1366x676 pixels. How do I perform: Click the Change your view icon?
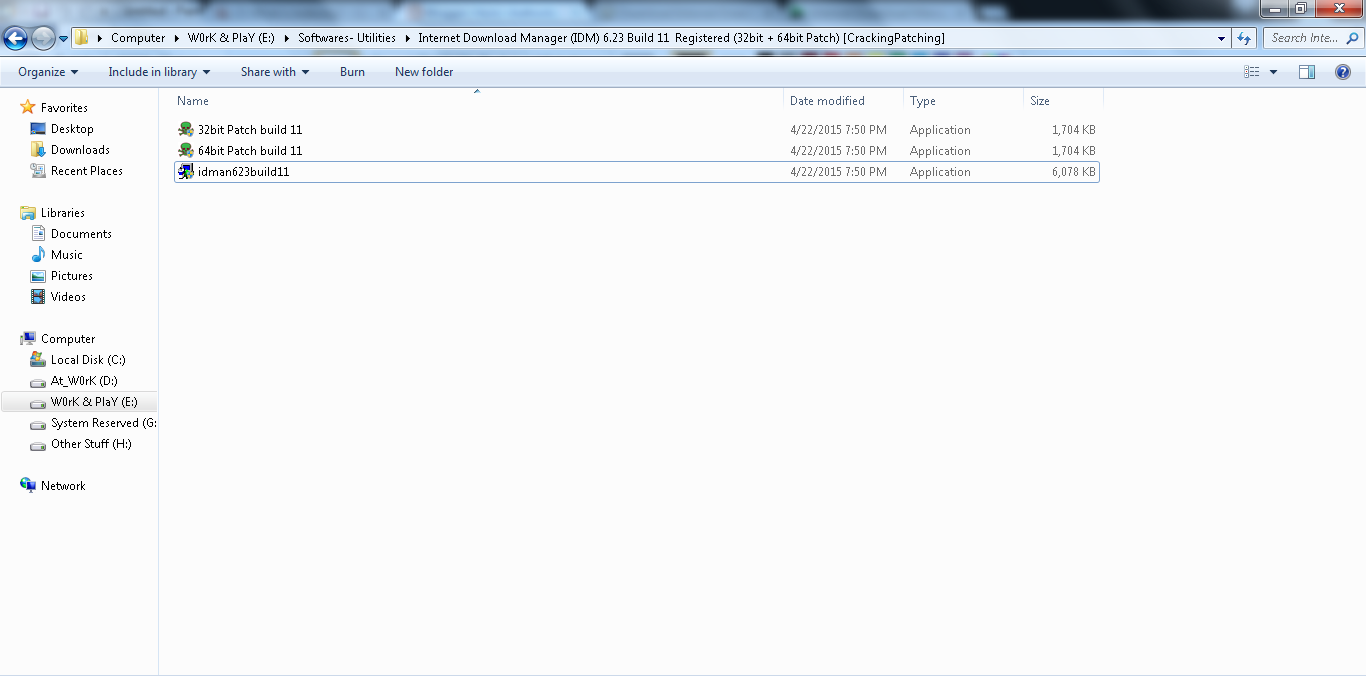coord(1252,72)
